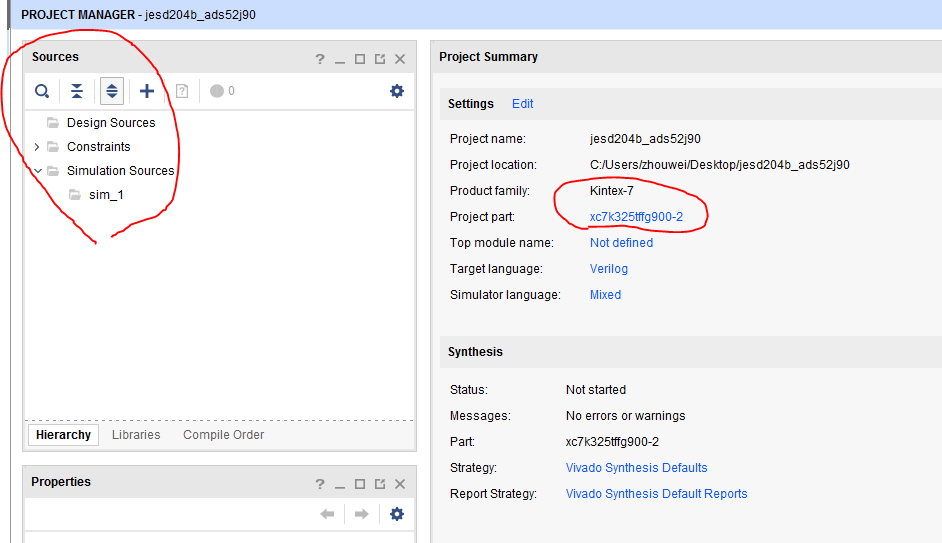Maximize the Properties panel
The height and width of the screenshot is (543, 942).
click(x=360, y=484)
